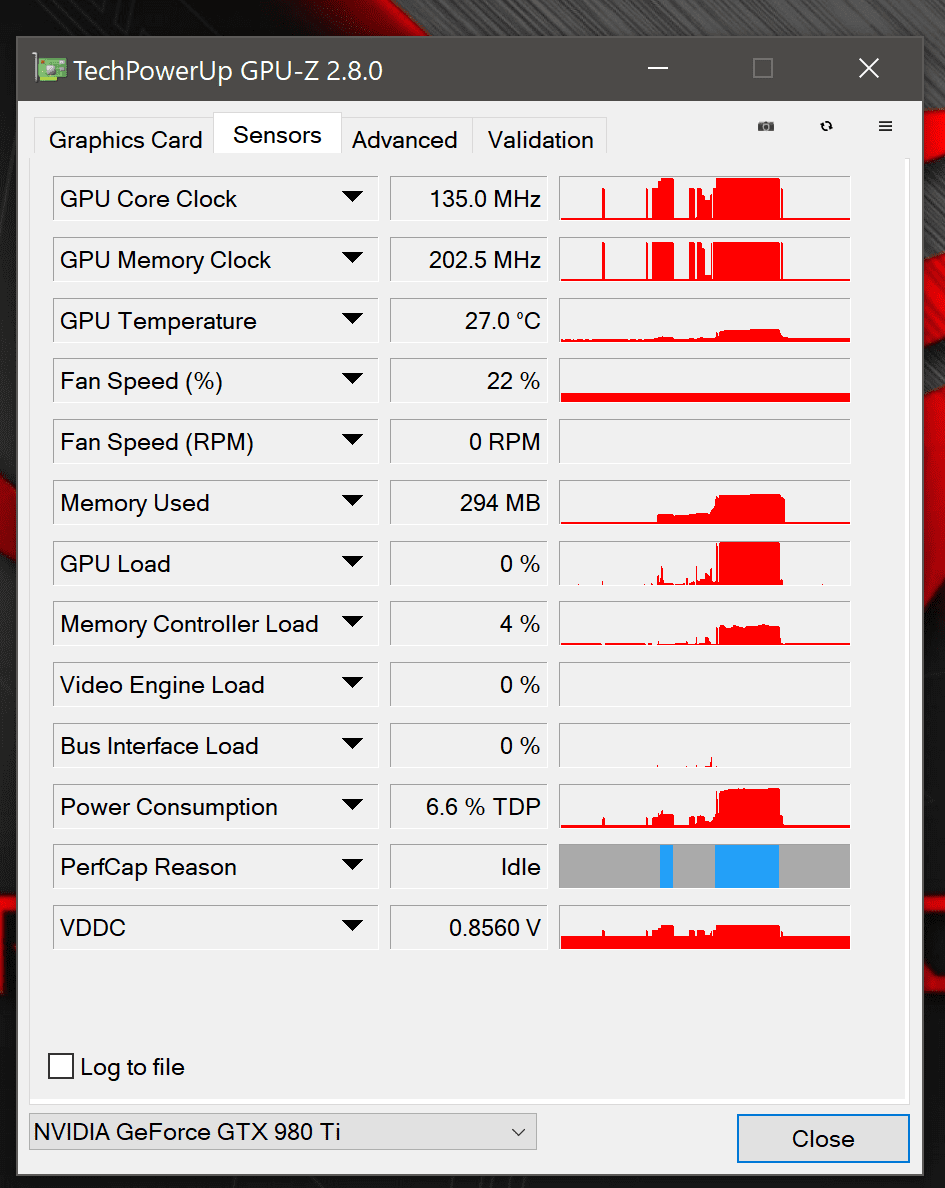Click the GPU Core Clock history graph
945x1188 pixels.
(x=705, y=199)
